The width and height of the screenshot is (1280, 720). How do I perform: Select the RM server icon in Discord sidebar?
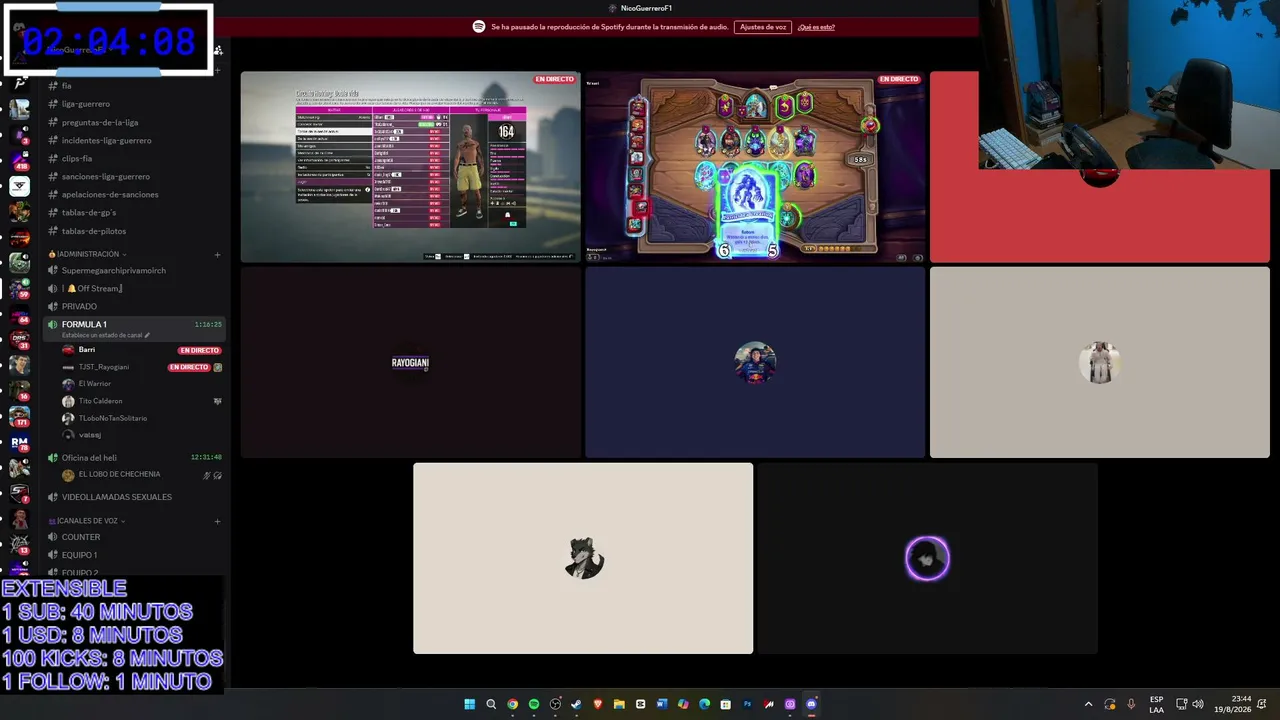19,442
